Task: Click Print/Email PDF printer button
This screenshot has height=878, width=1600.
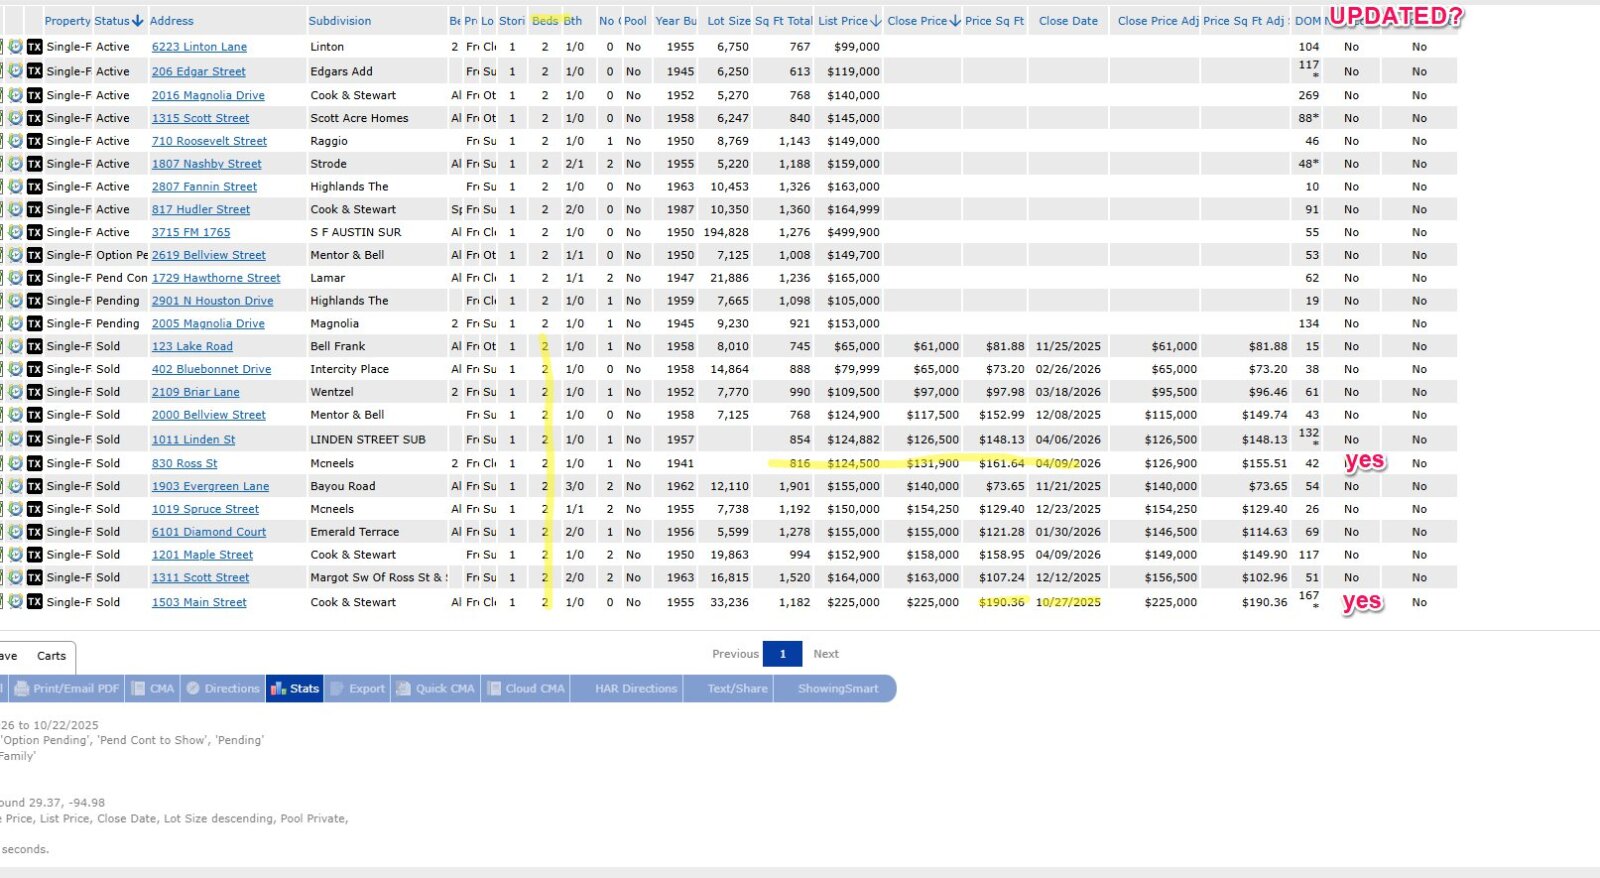Action: pyautogui.click(x=66, y=689)
